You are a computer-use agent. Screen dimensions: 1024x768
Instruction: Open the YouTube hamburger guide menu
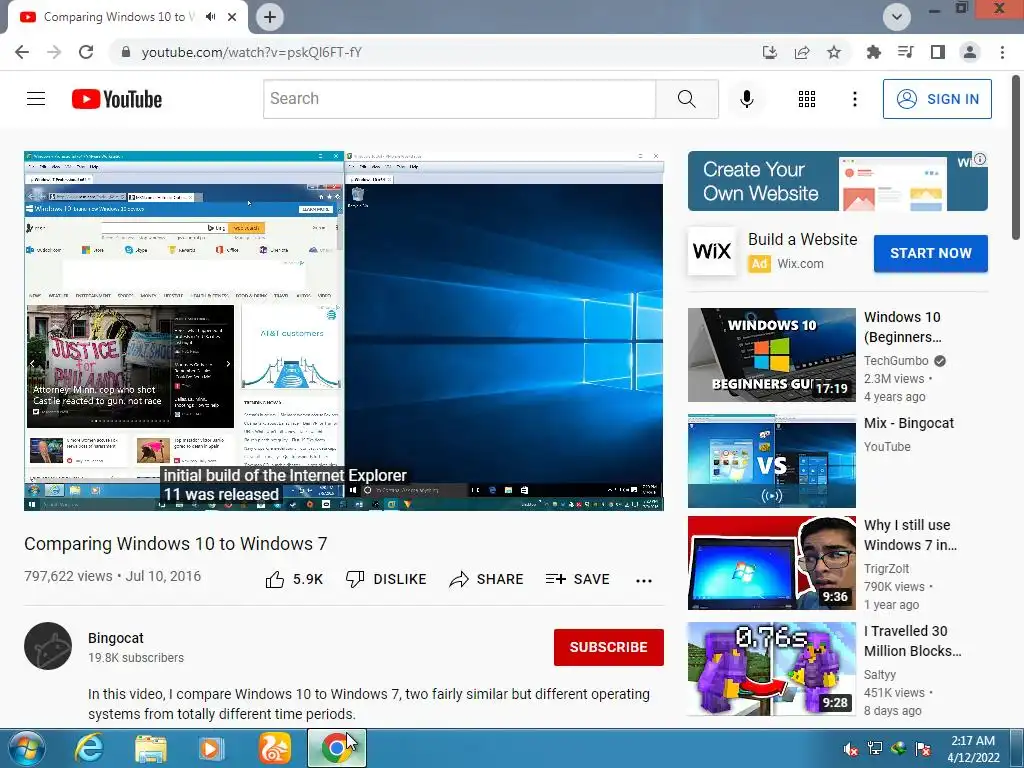(x=36, y=99)
